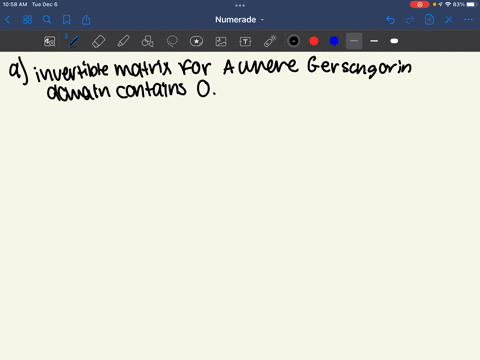480x360 pixels.
Task: Open the search tool
Action: (x=47, y=20)
